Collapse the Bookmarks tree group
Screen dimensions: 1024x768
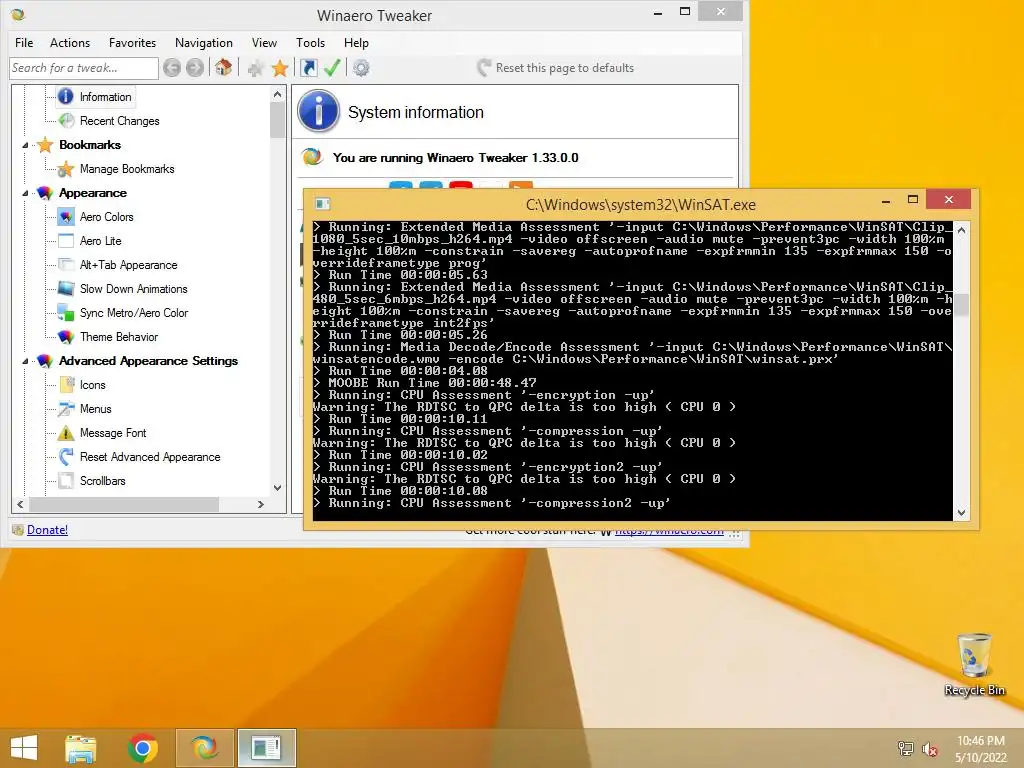(x=25, y=146)
